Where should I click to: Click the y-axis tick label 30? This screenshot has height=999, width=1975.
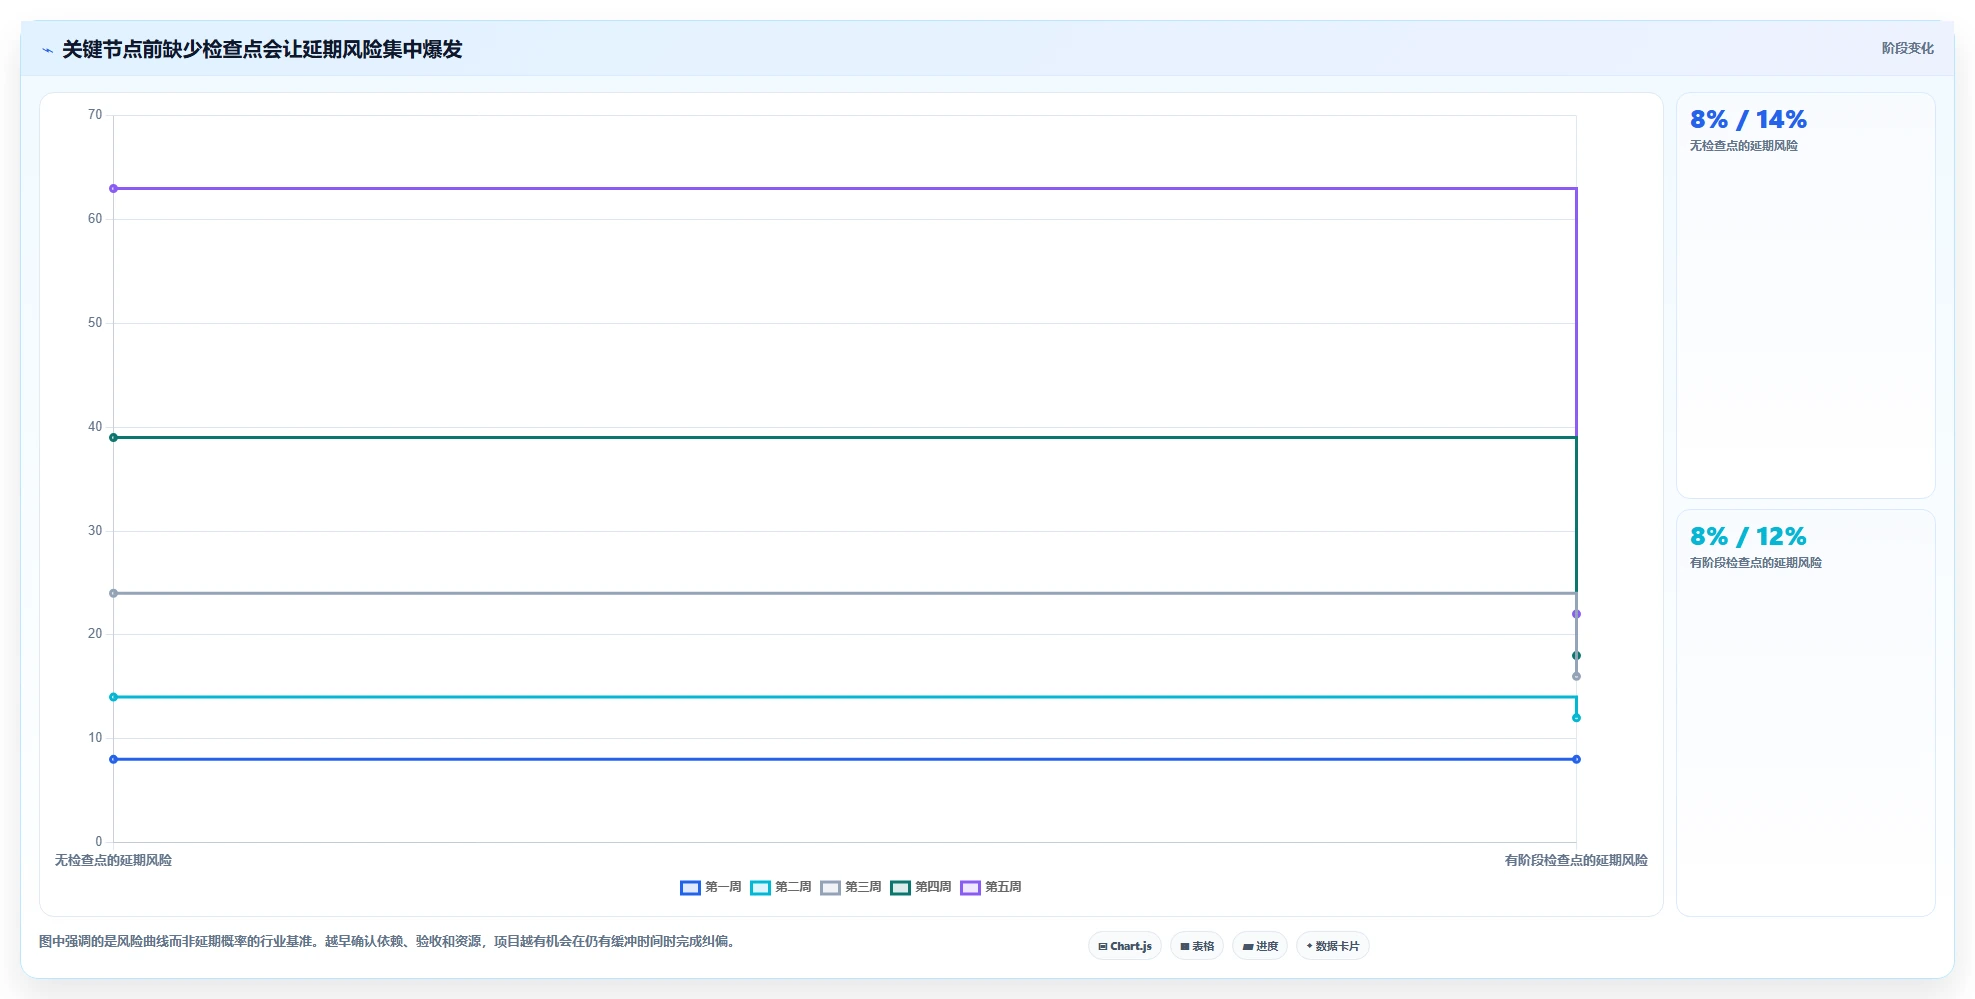point(95,531)
